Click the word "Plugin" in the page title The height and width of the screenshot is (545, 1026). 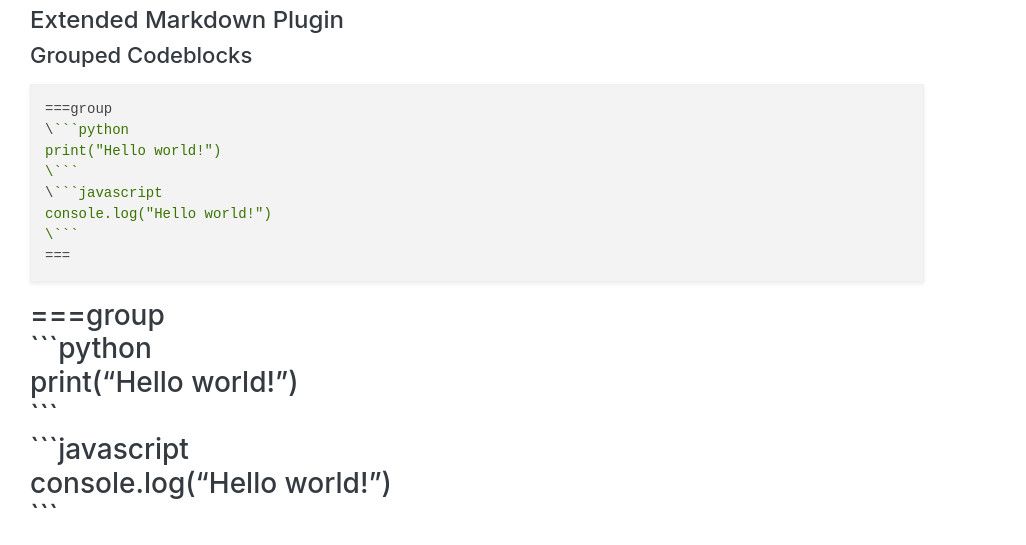(308, 20)
